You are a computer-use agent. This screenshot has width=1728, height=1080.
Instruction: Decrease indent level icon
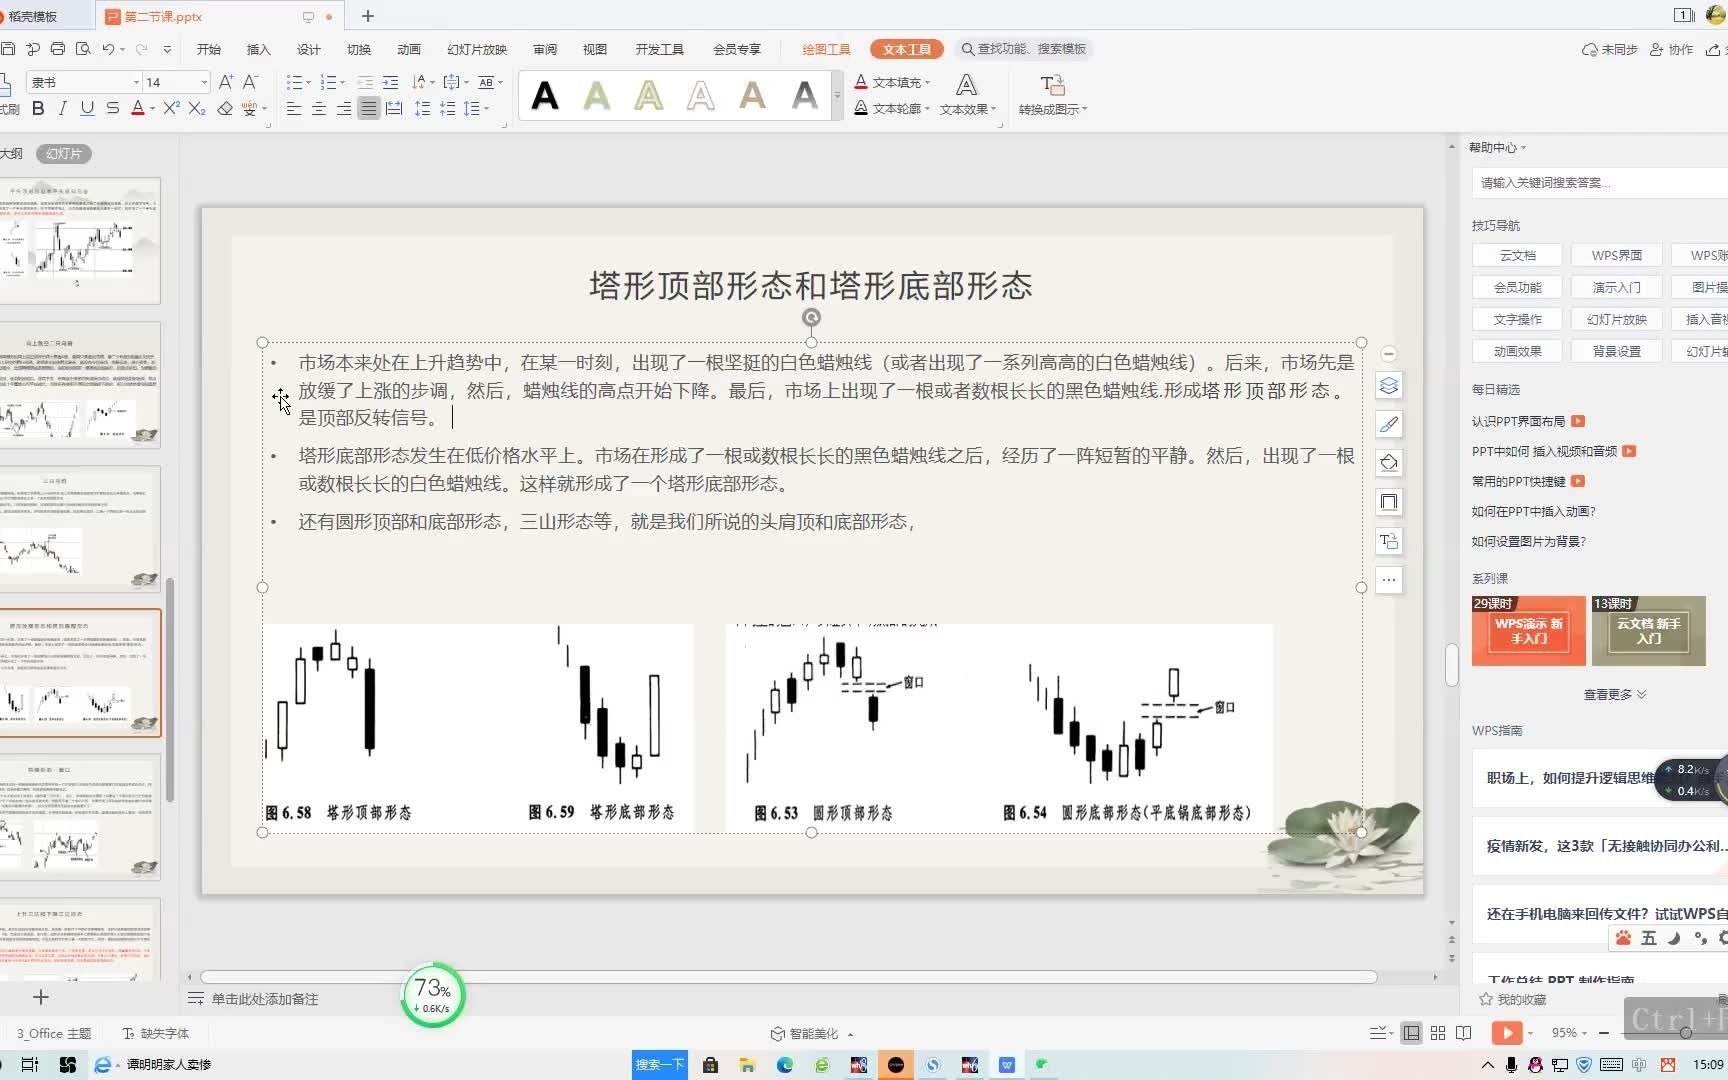[x=365, y=82]
